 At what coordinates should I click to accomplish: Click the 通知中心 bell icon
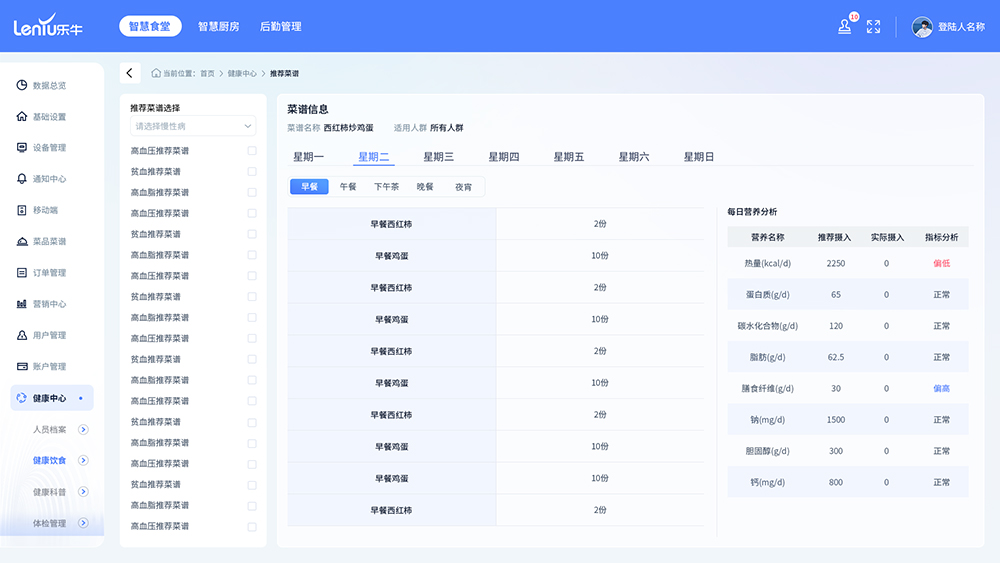[x=22, y=179]
